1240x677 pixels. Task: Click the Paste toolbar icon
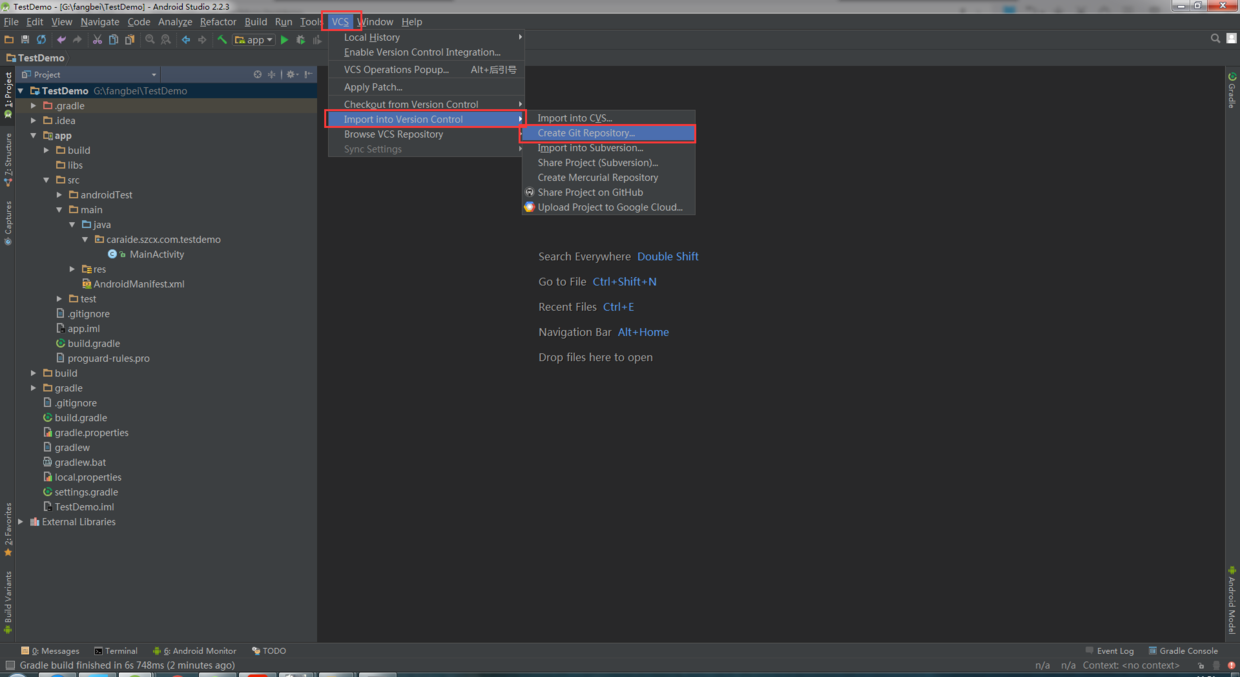click(129, 40)
